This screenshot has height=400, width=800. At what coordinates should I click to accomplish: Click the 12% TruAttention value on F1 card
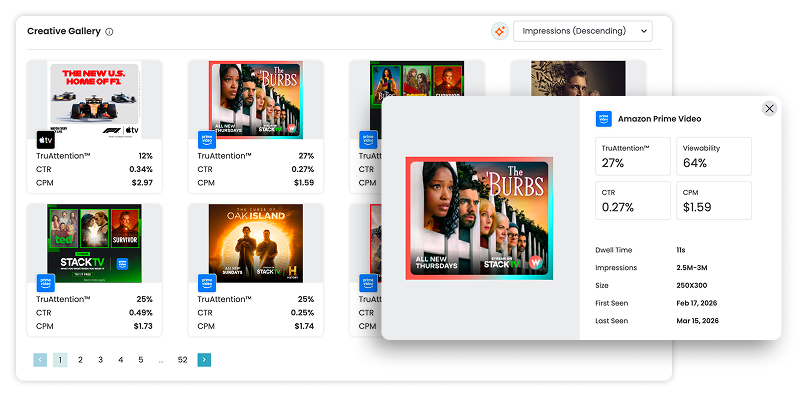click(x=145, y=156)
